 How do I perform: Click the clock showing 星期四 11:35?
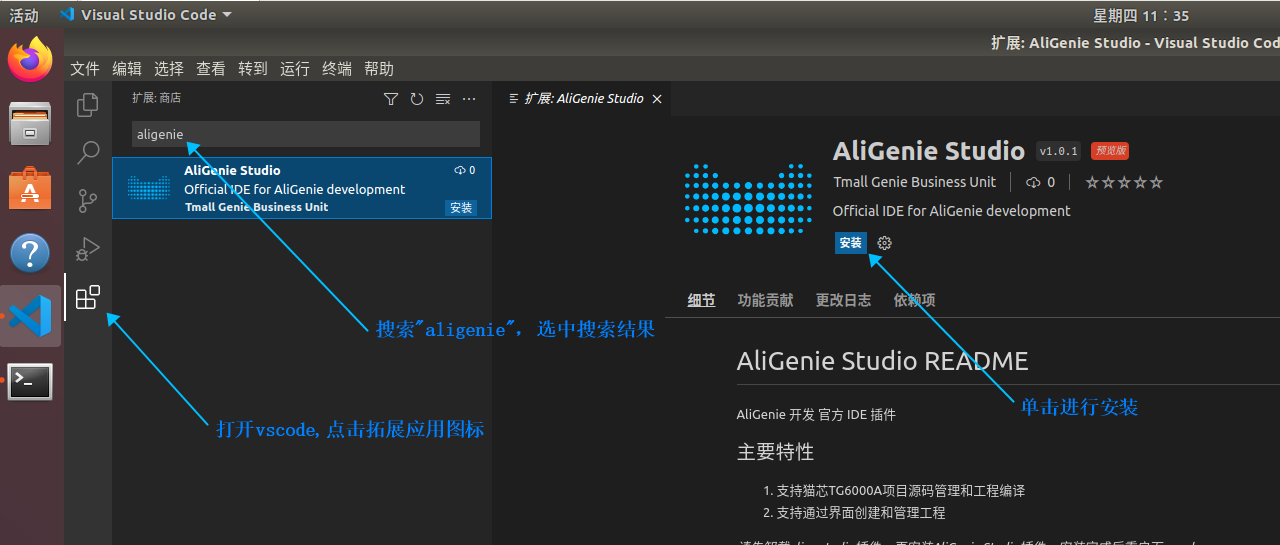coord(1141,15)
